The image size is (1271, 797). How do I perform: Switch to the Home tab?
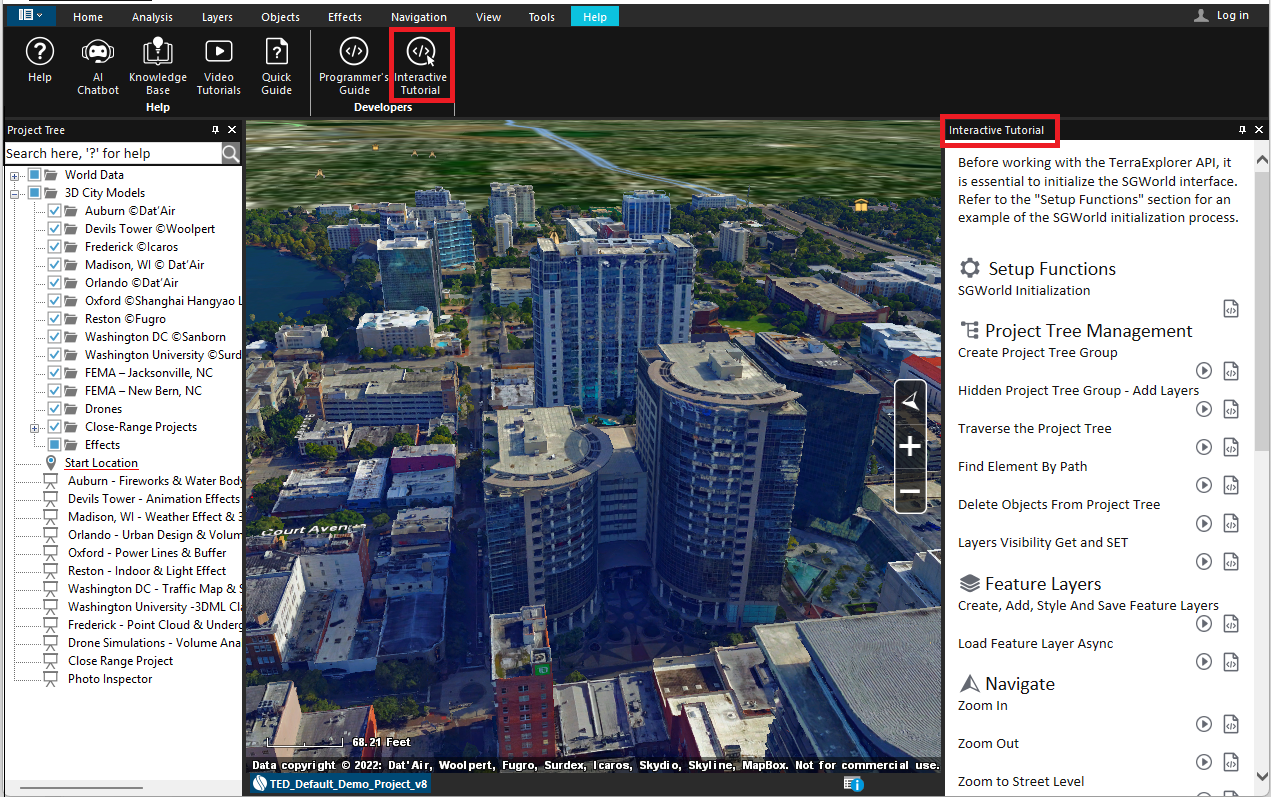pyautogui.click(x=88, y=17)
